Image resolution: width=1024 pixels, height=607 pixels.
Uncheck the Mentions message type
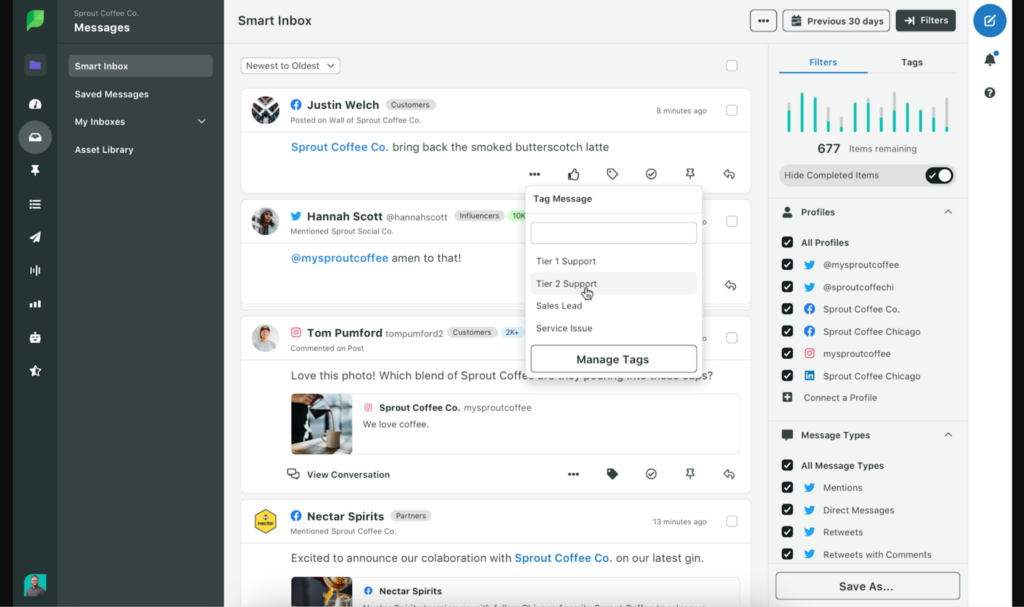[x=787, y=487]
